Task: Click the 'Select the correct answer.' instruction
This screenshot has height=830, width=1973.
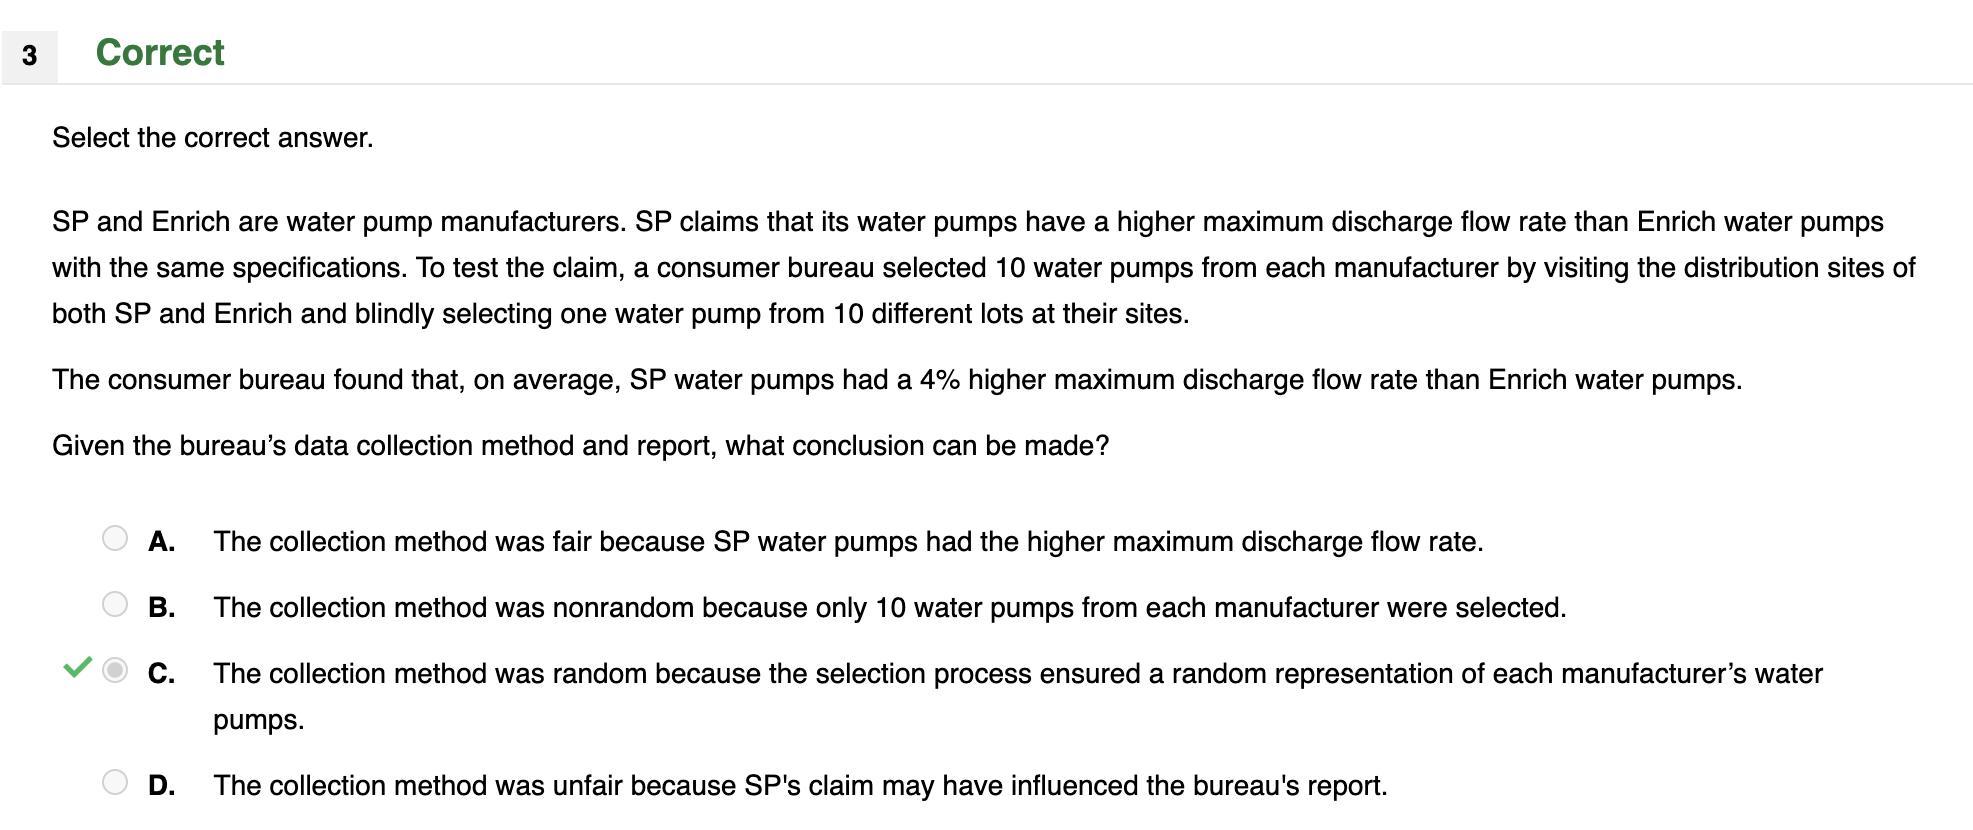Action: pos(213,138)
